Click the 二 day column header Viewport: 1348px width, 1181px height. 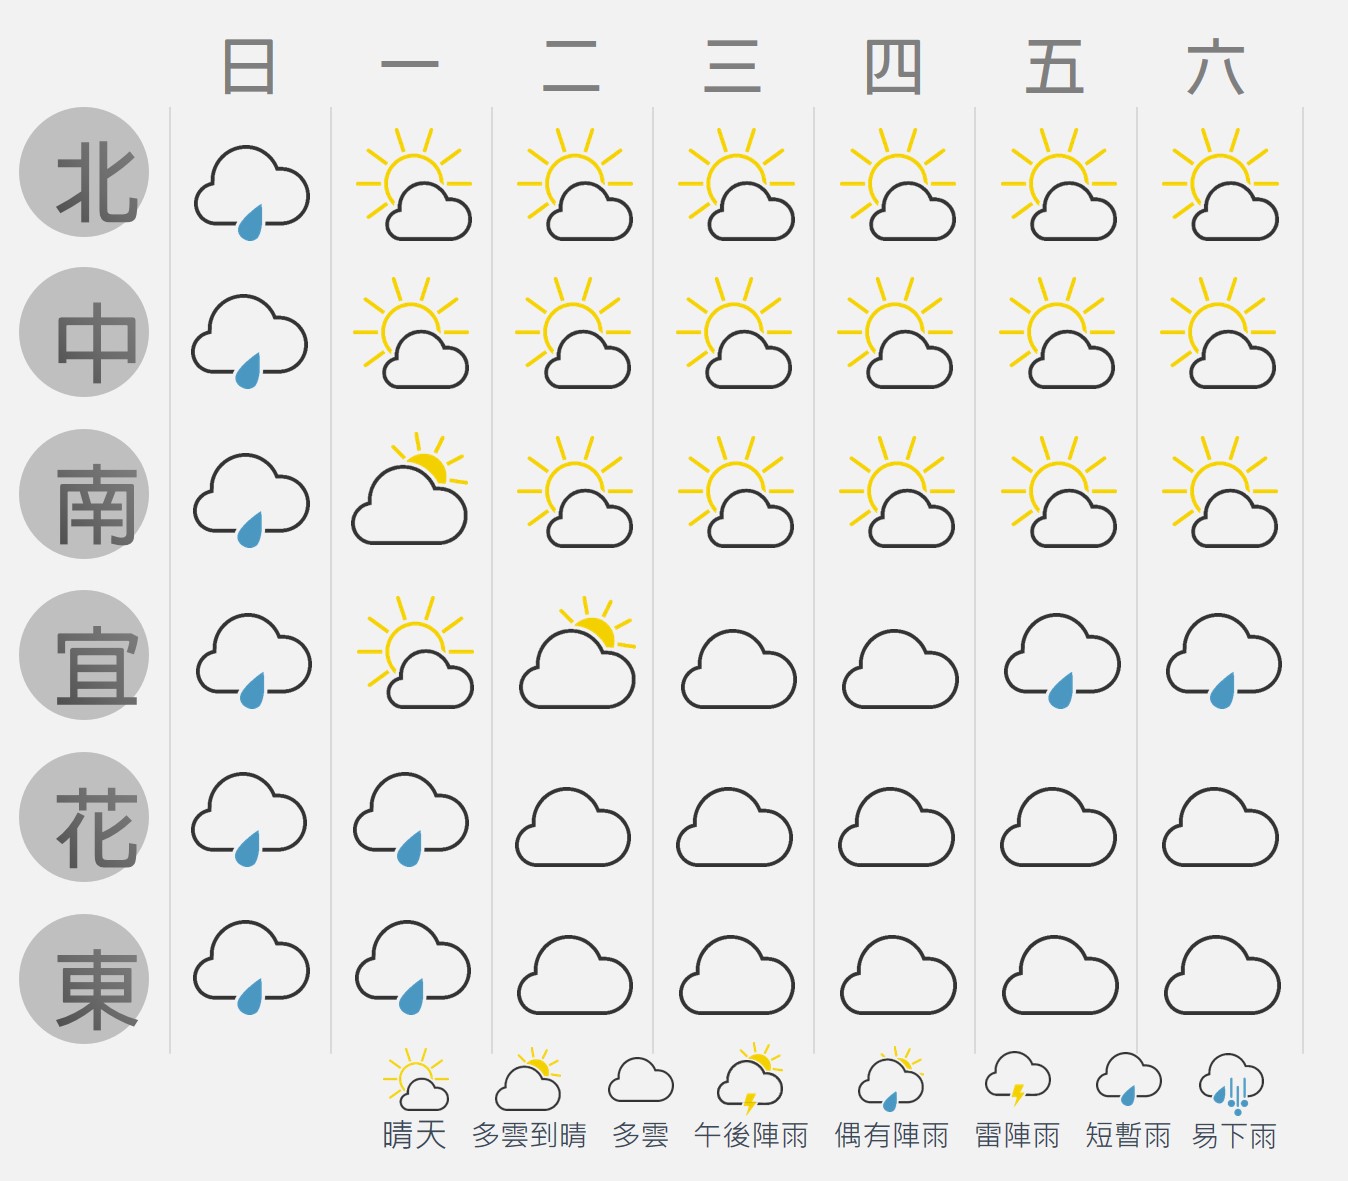[571, 67]
